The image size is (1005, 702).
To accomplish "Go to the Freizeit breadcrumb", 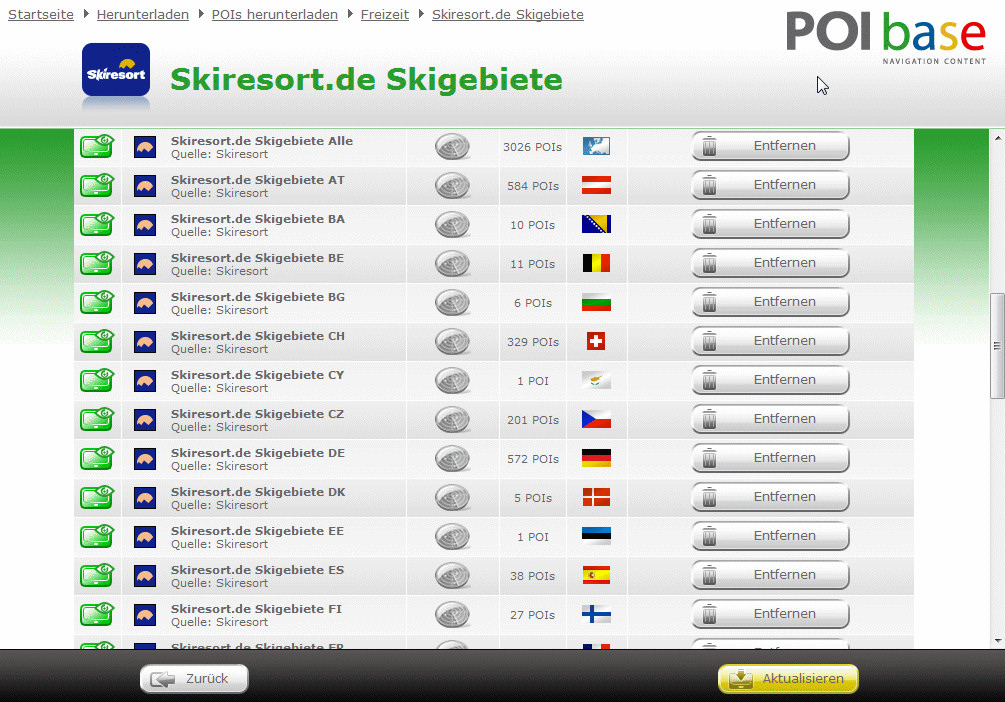I will pyautogui.click(x=385, y=15).
